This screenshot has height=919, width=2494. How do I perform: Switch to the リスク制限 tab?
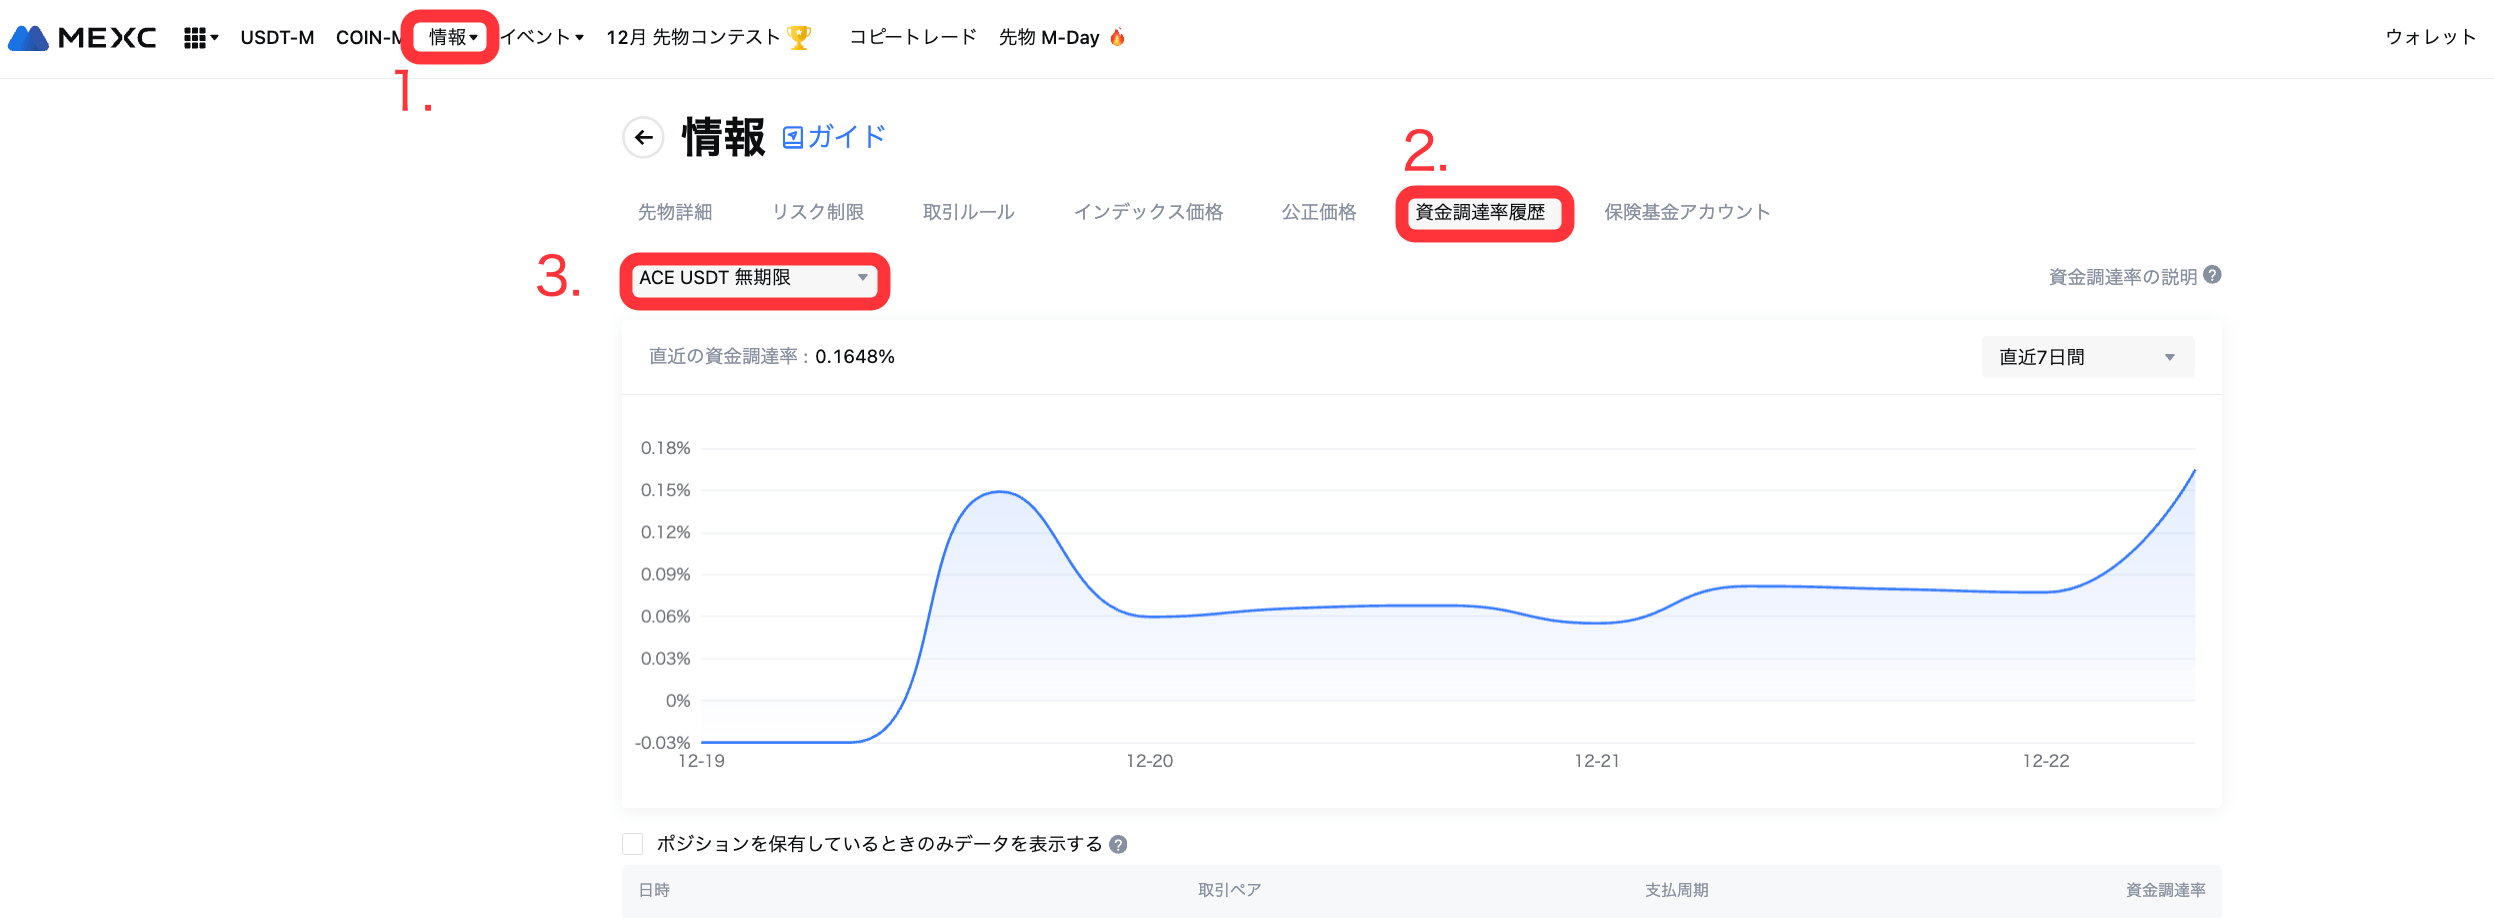(x=817, y=212)
